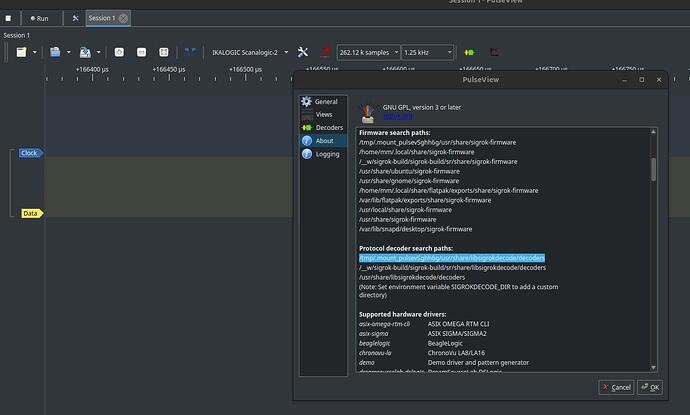Viewport: 690px width, 415px height.
Task: Confirm the dialog with OK
Action: pyautogui.click(x=650, y=387)
